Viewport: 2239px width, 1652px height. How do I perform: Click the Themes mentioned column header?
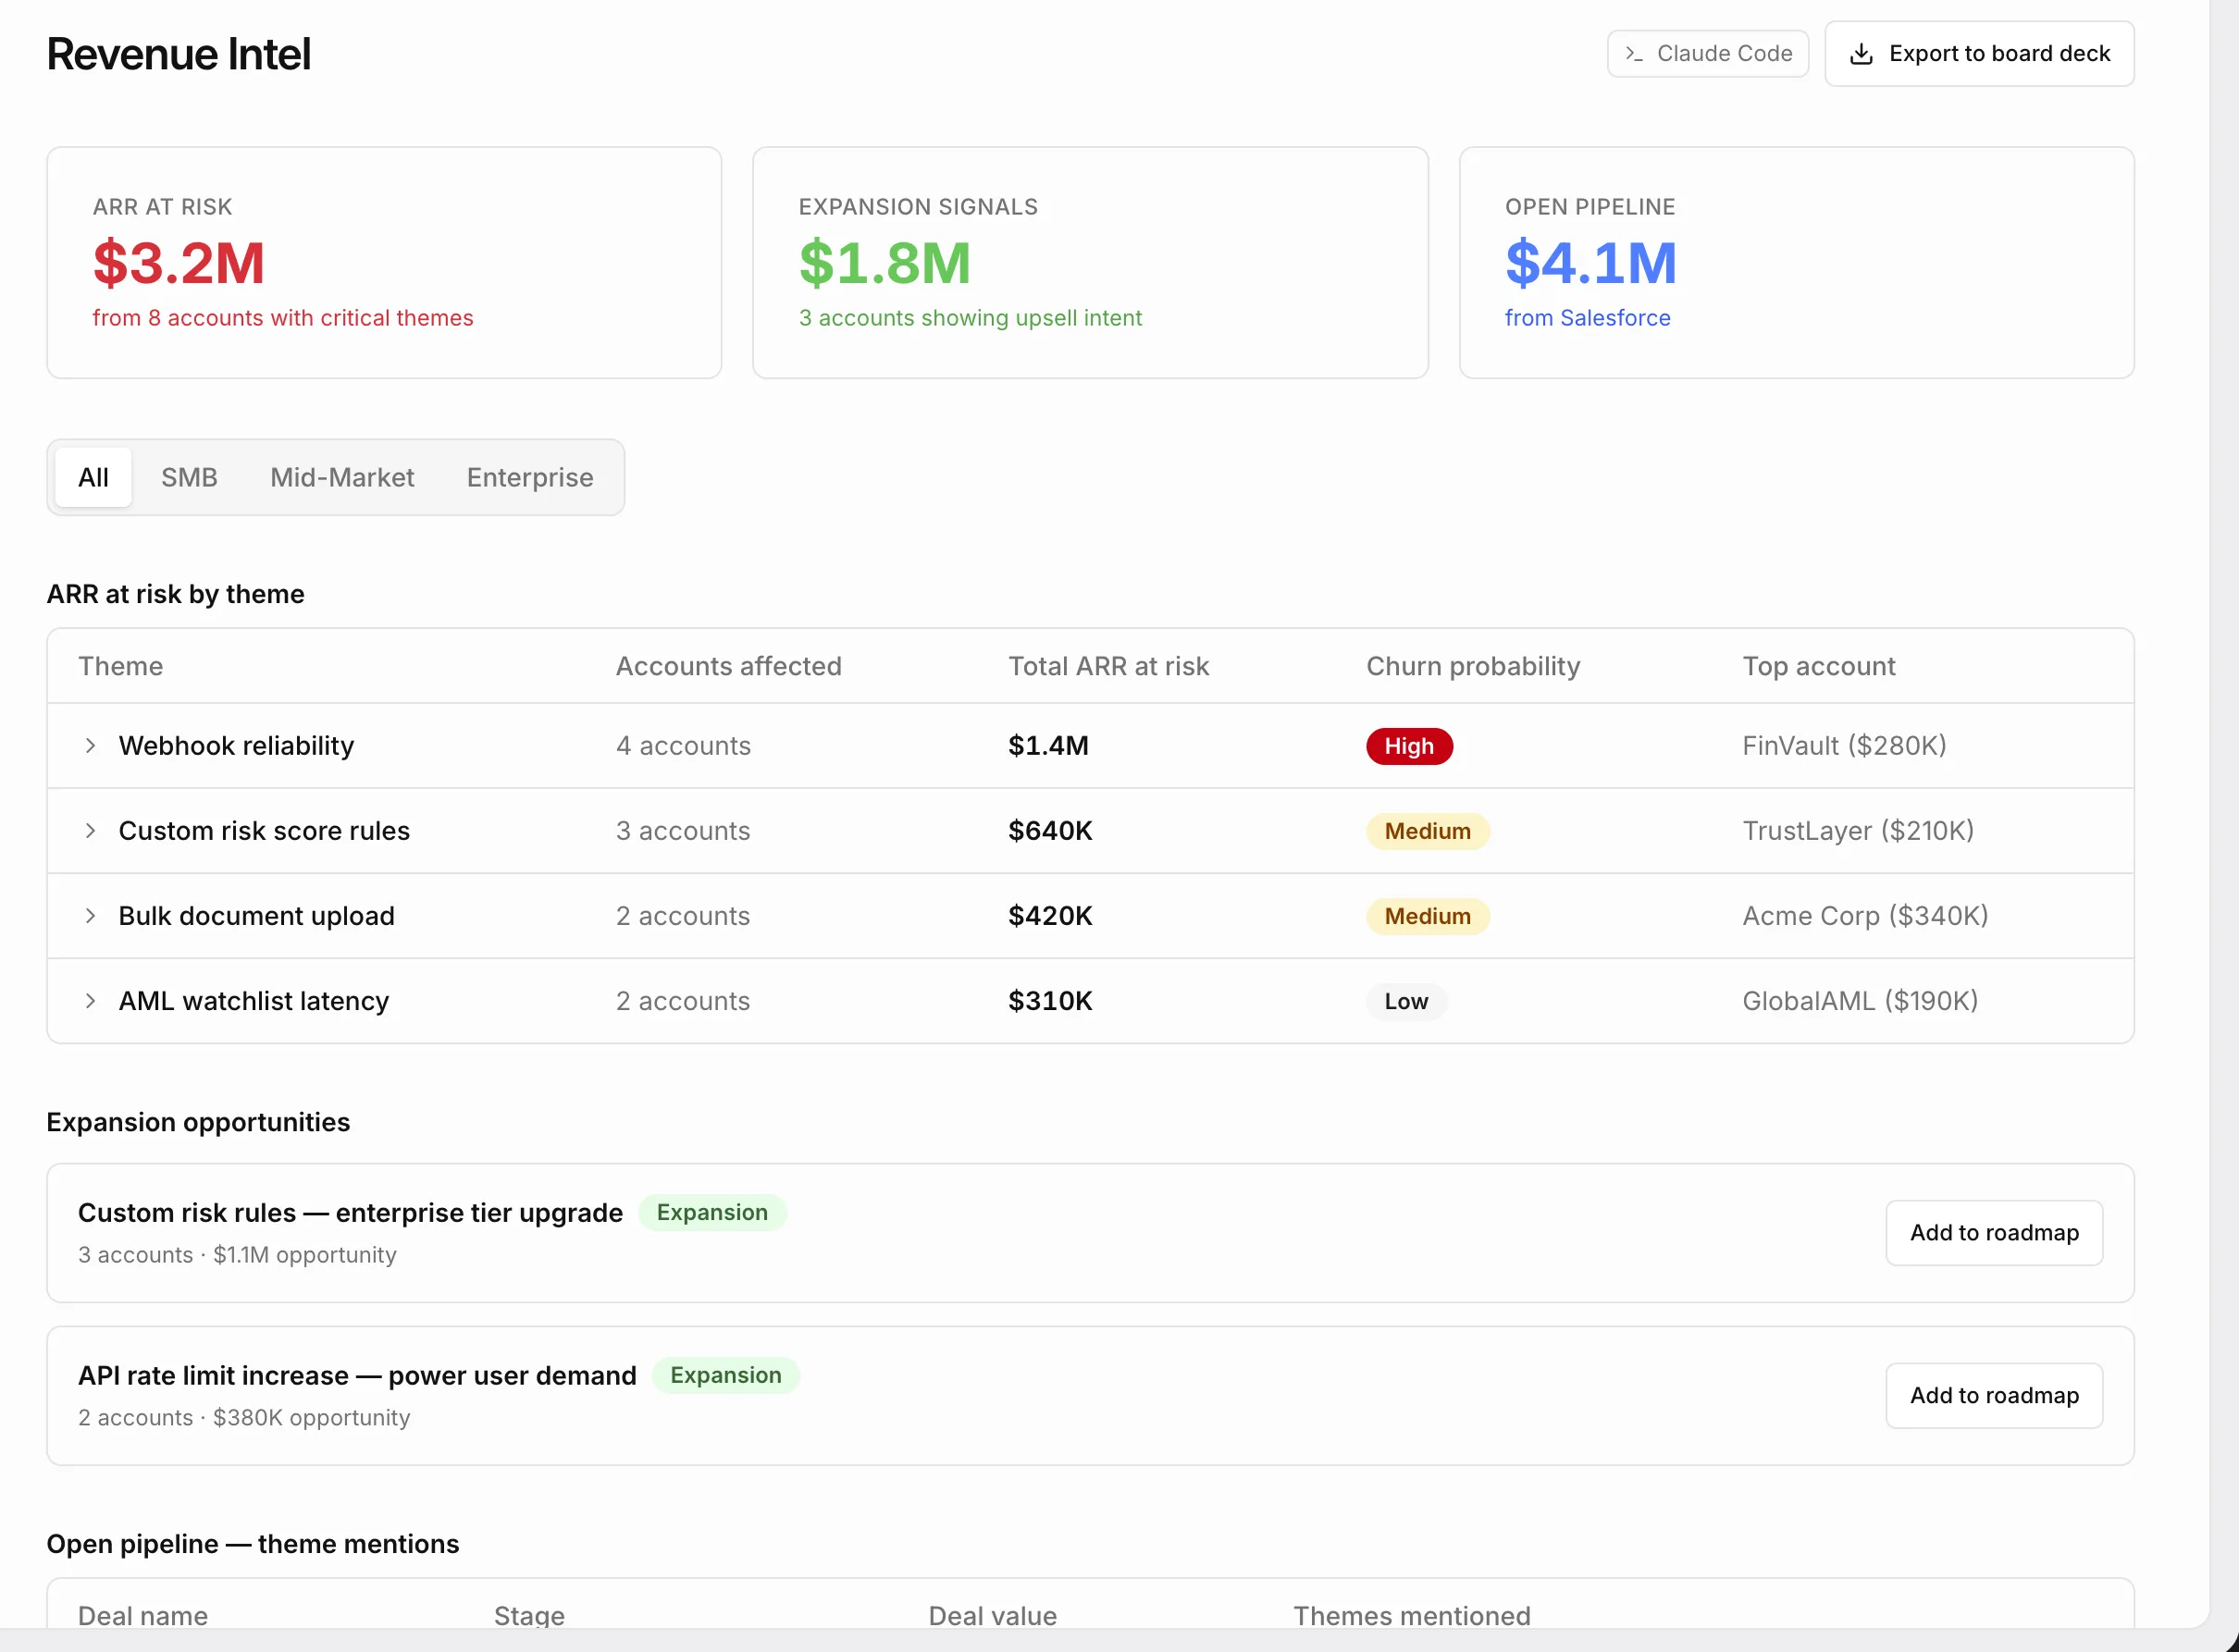point(1412,1616)
